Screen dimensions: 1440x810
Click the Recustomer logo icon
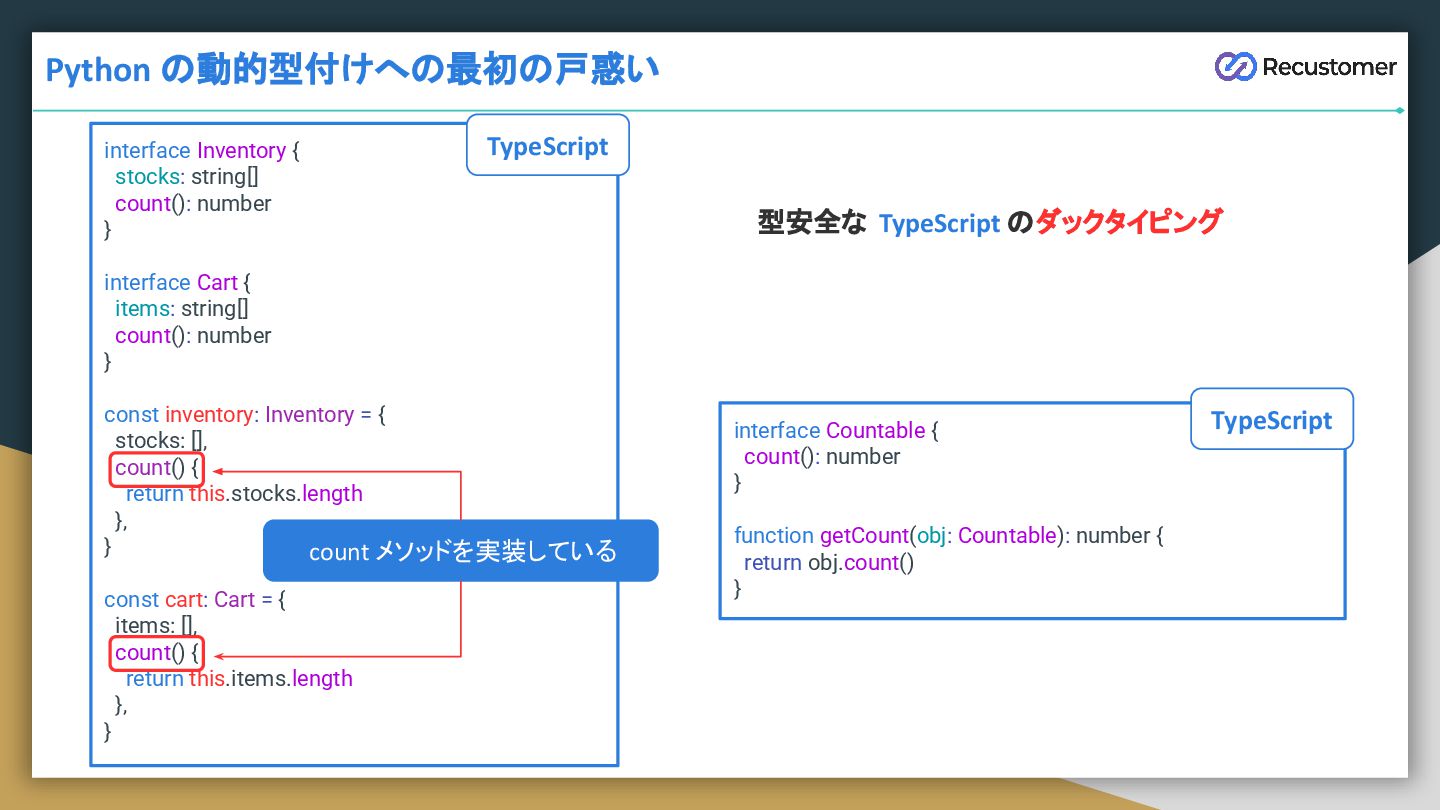click(1235, 67)
